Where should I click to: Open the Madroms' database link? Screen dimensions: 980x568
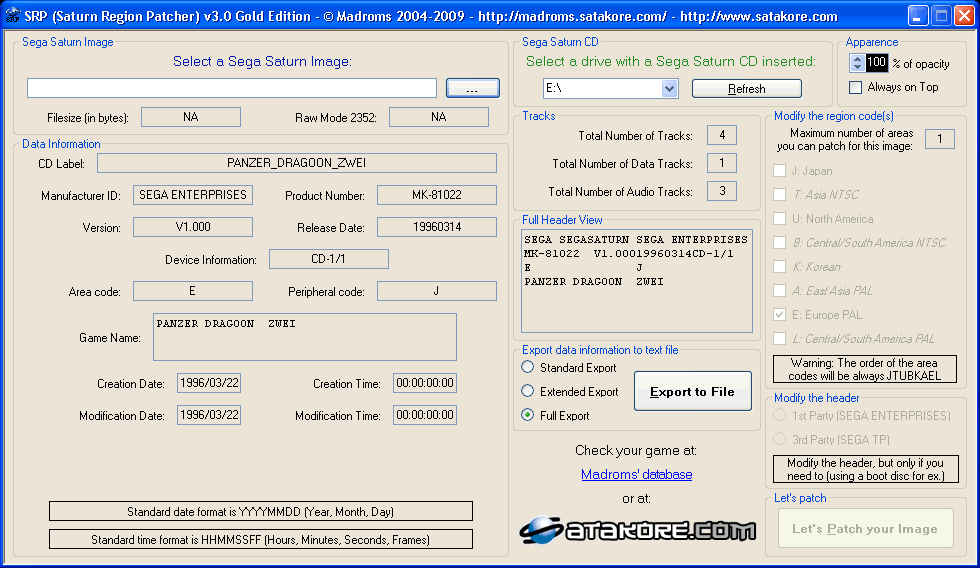[x=636, y=474]
